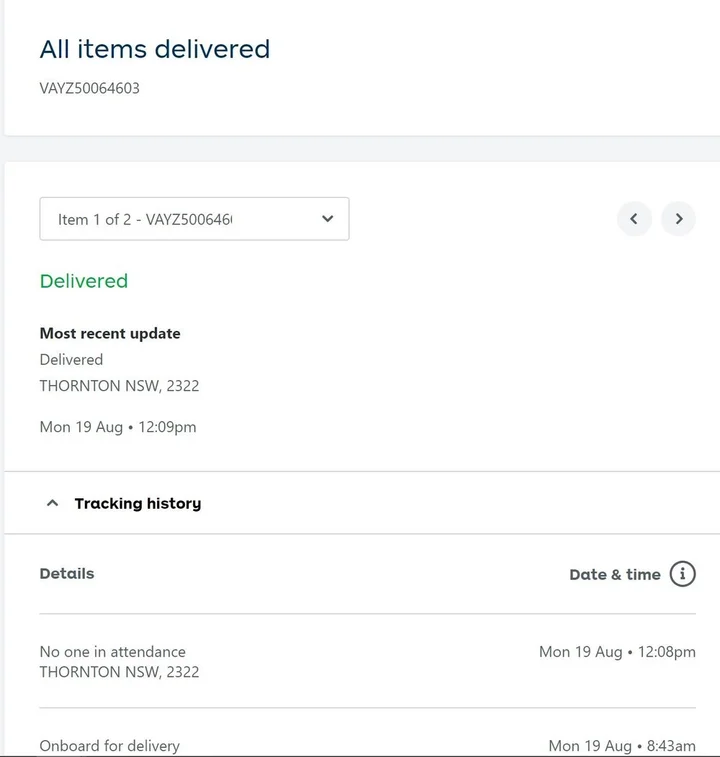Click the Mon 19 Aug 8:43am timestamp
The height and width of the screenshot is (757, 720).
(621, 745)
